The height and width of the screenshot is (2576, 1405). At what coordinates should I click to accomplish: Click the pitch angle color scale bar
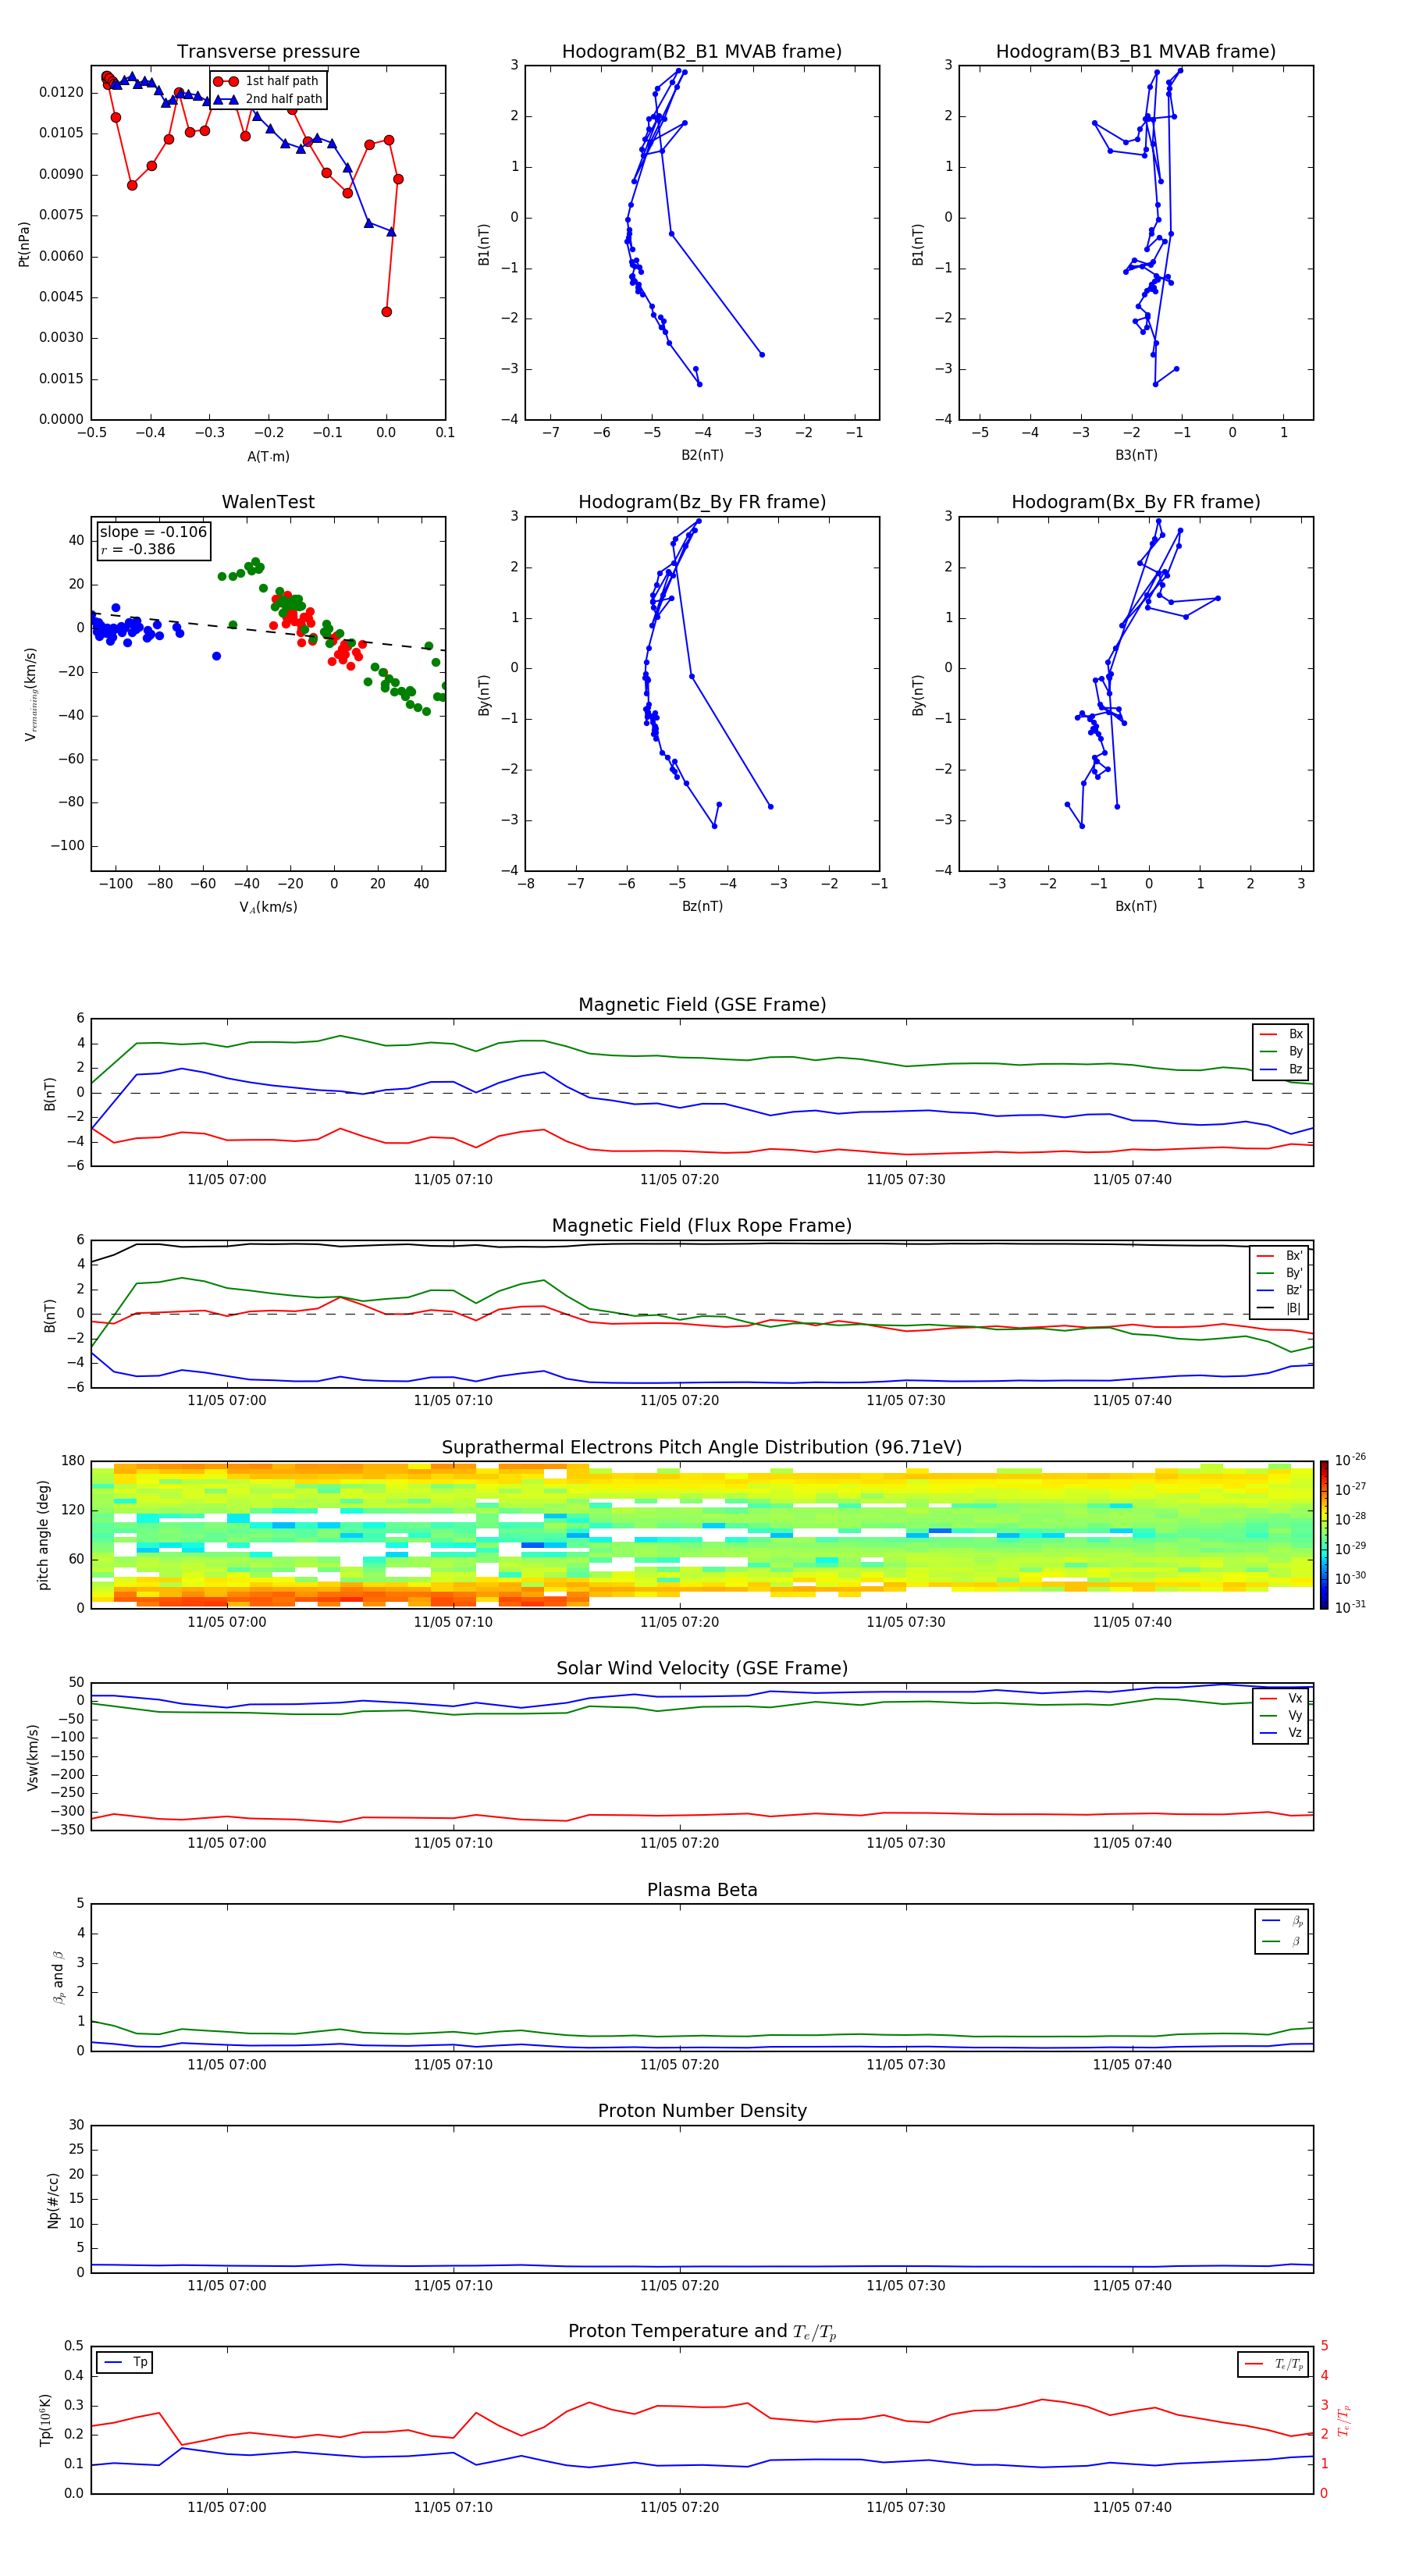[x=1323, y=1535]
